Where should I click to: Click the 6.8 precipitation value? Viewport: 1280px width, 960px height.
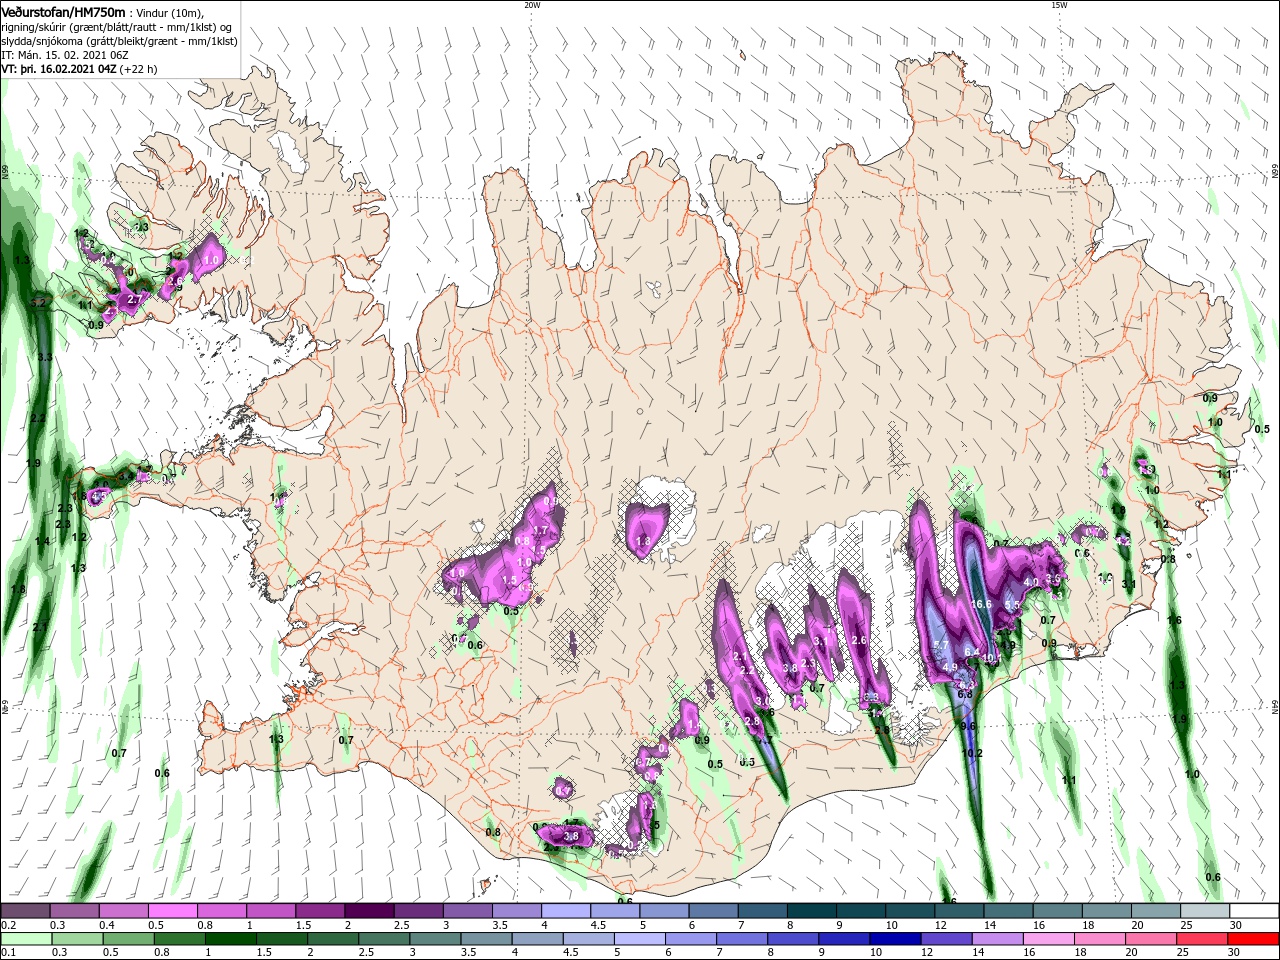coord(965,694)
